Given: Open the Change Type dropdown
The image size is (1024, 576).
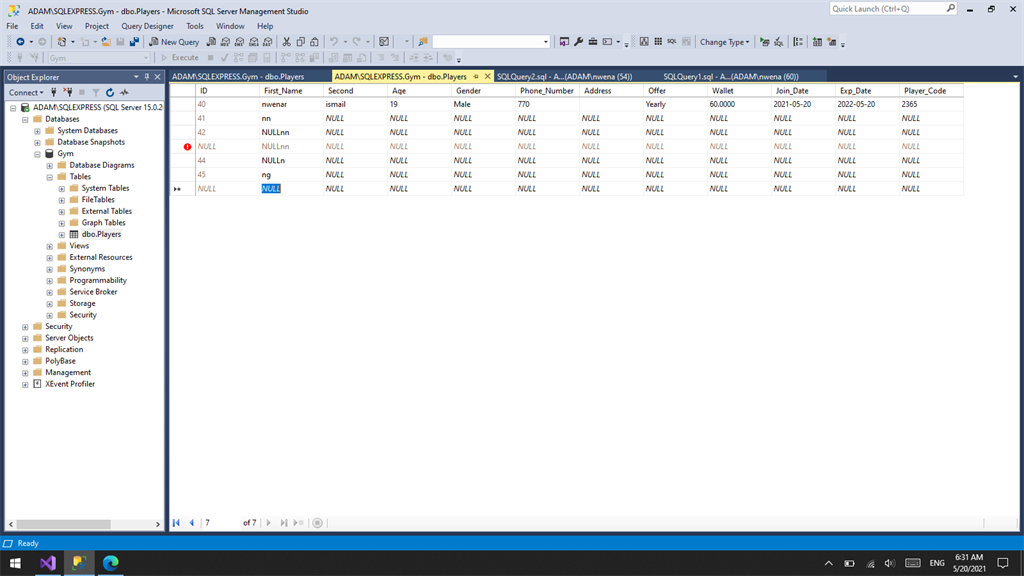Looking at the screenshot, I should coord(724,42).
